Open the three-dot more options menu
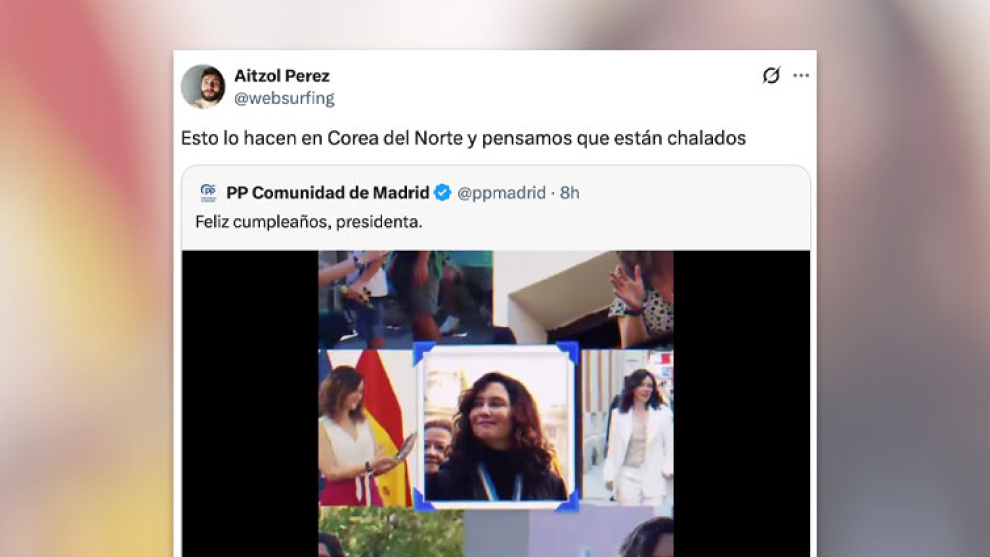The width and height of the screenshot is (990, 557). pyautogui.click(x=801, y=75)
